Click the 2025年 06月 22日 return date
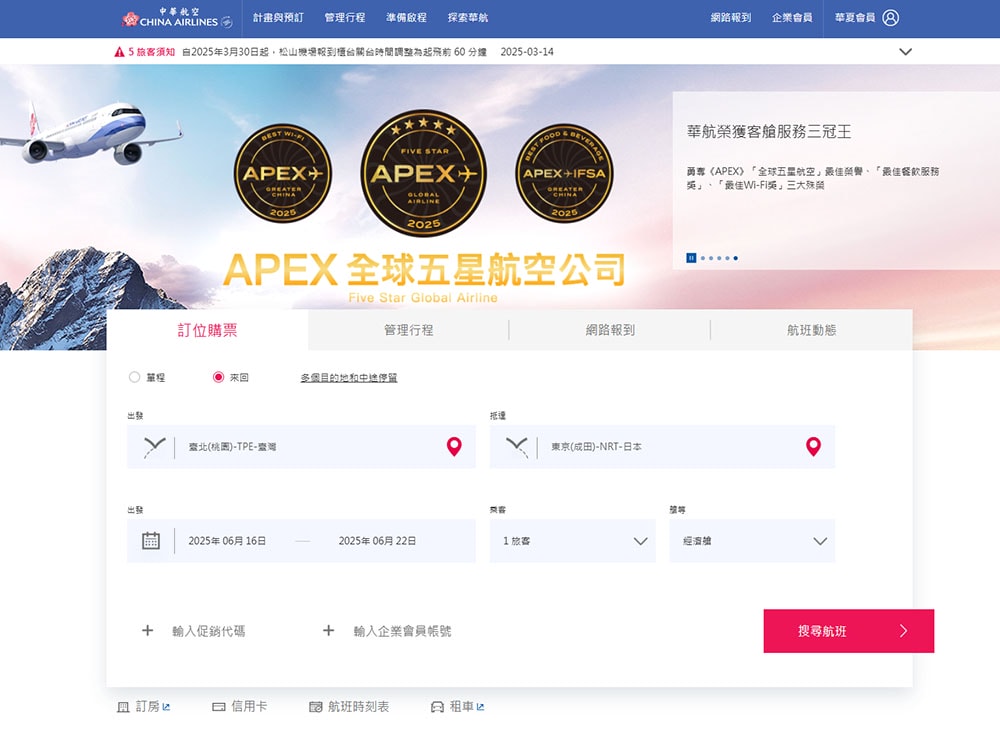The height and width of the screenshot is (752, 1000). coord(378,541)
